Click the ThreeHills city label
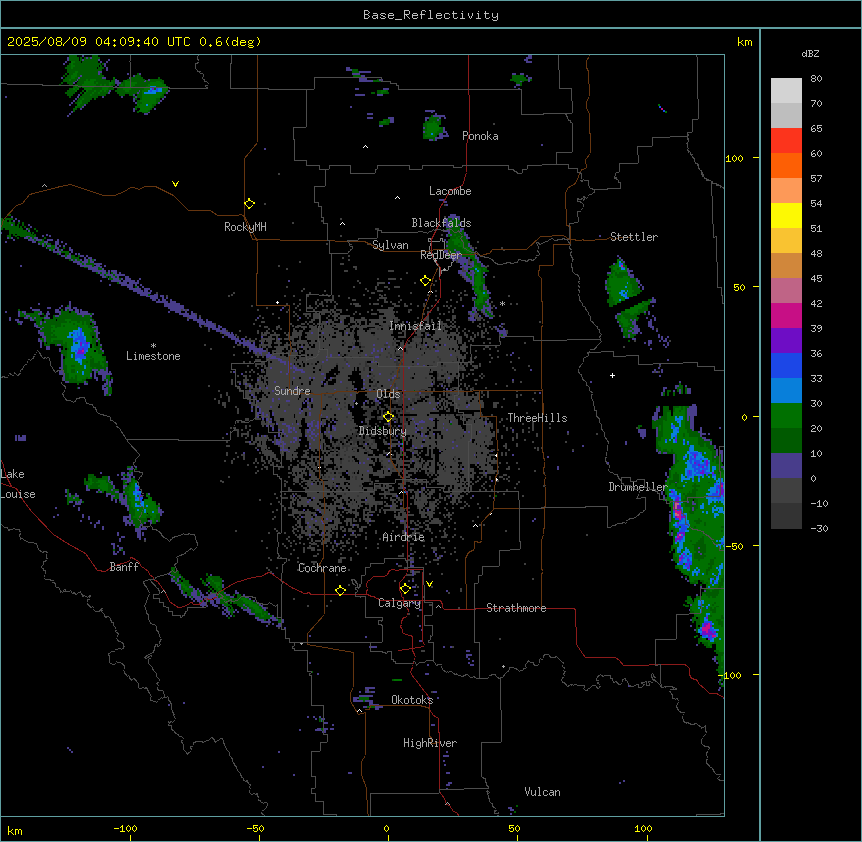The image size is (862, 842). (537, 418)
